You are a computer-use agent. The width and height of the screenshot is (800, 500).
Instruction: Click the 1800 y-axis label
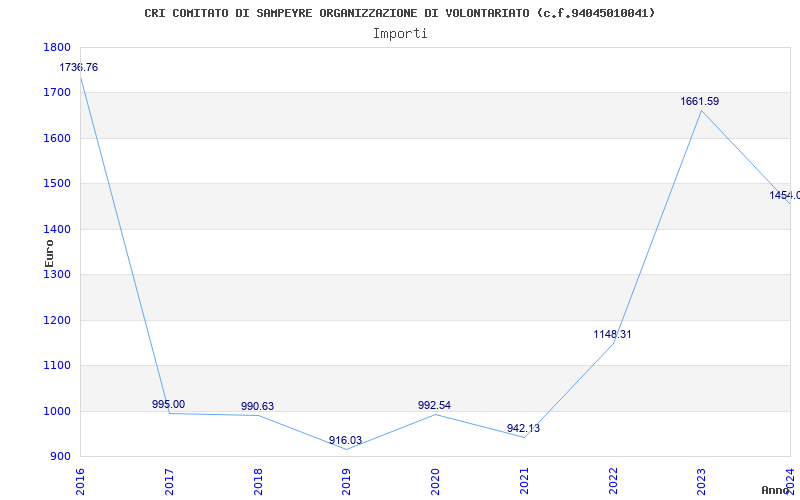coord(58,47)
